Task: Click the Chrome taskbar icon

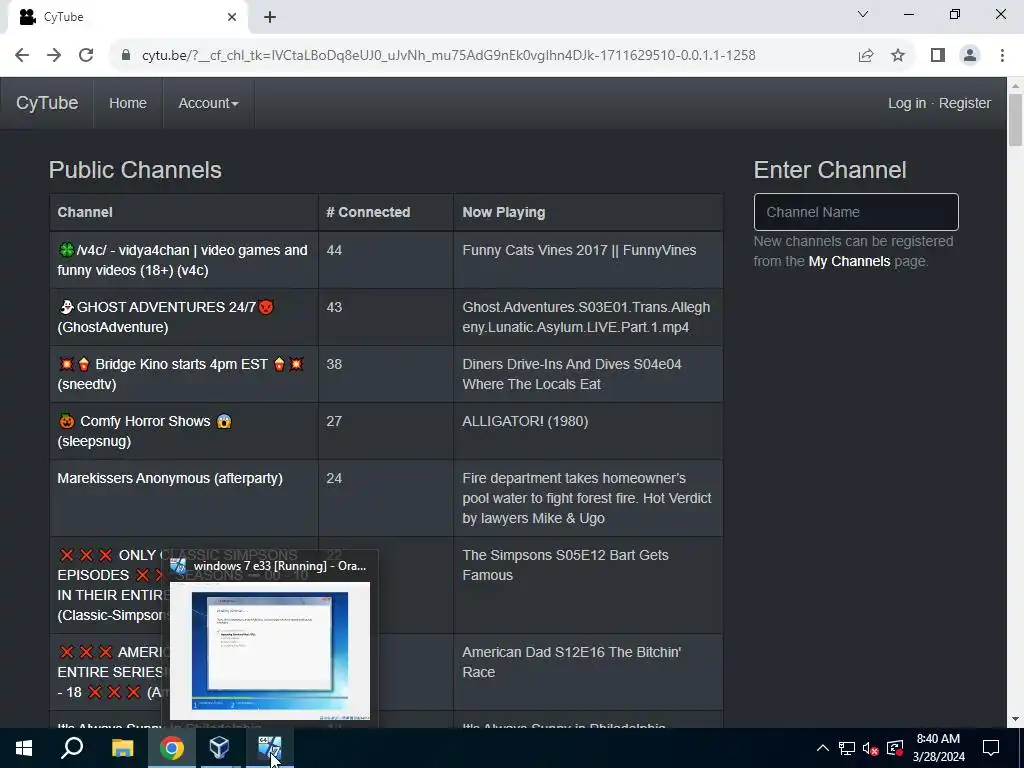Action: pyautogui.click(x=172, y=748)
